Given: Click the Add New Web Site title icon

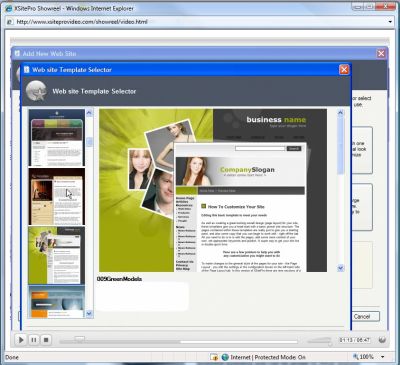Looking at the screenshot, I should point(17,53).
